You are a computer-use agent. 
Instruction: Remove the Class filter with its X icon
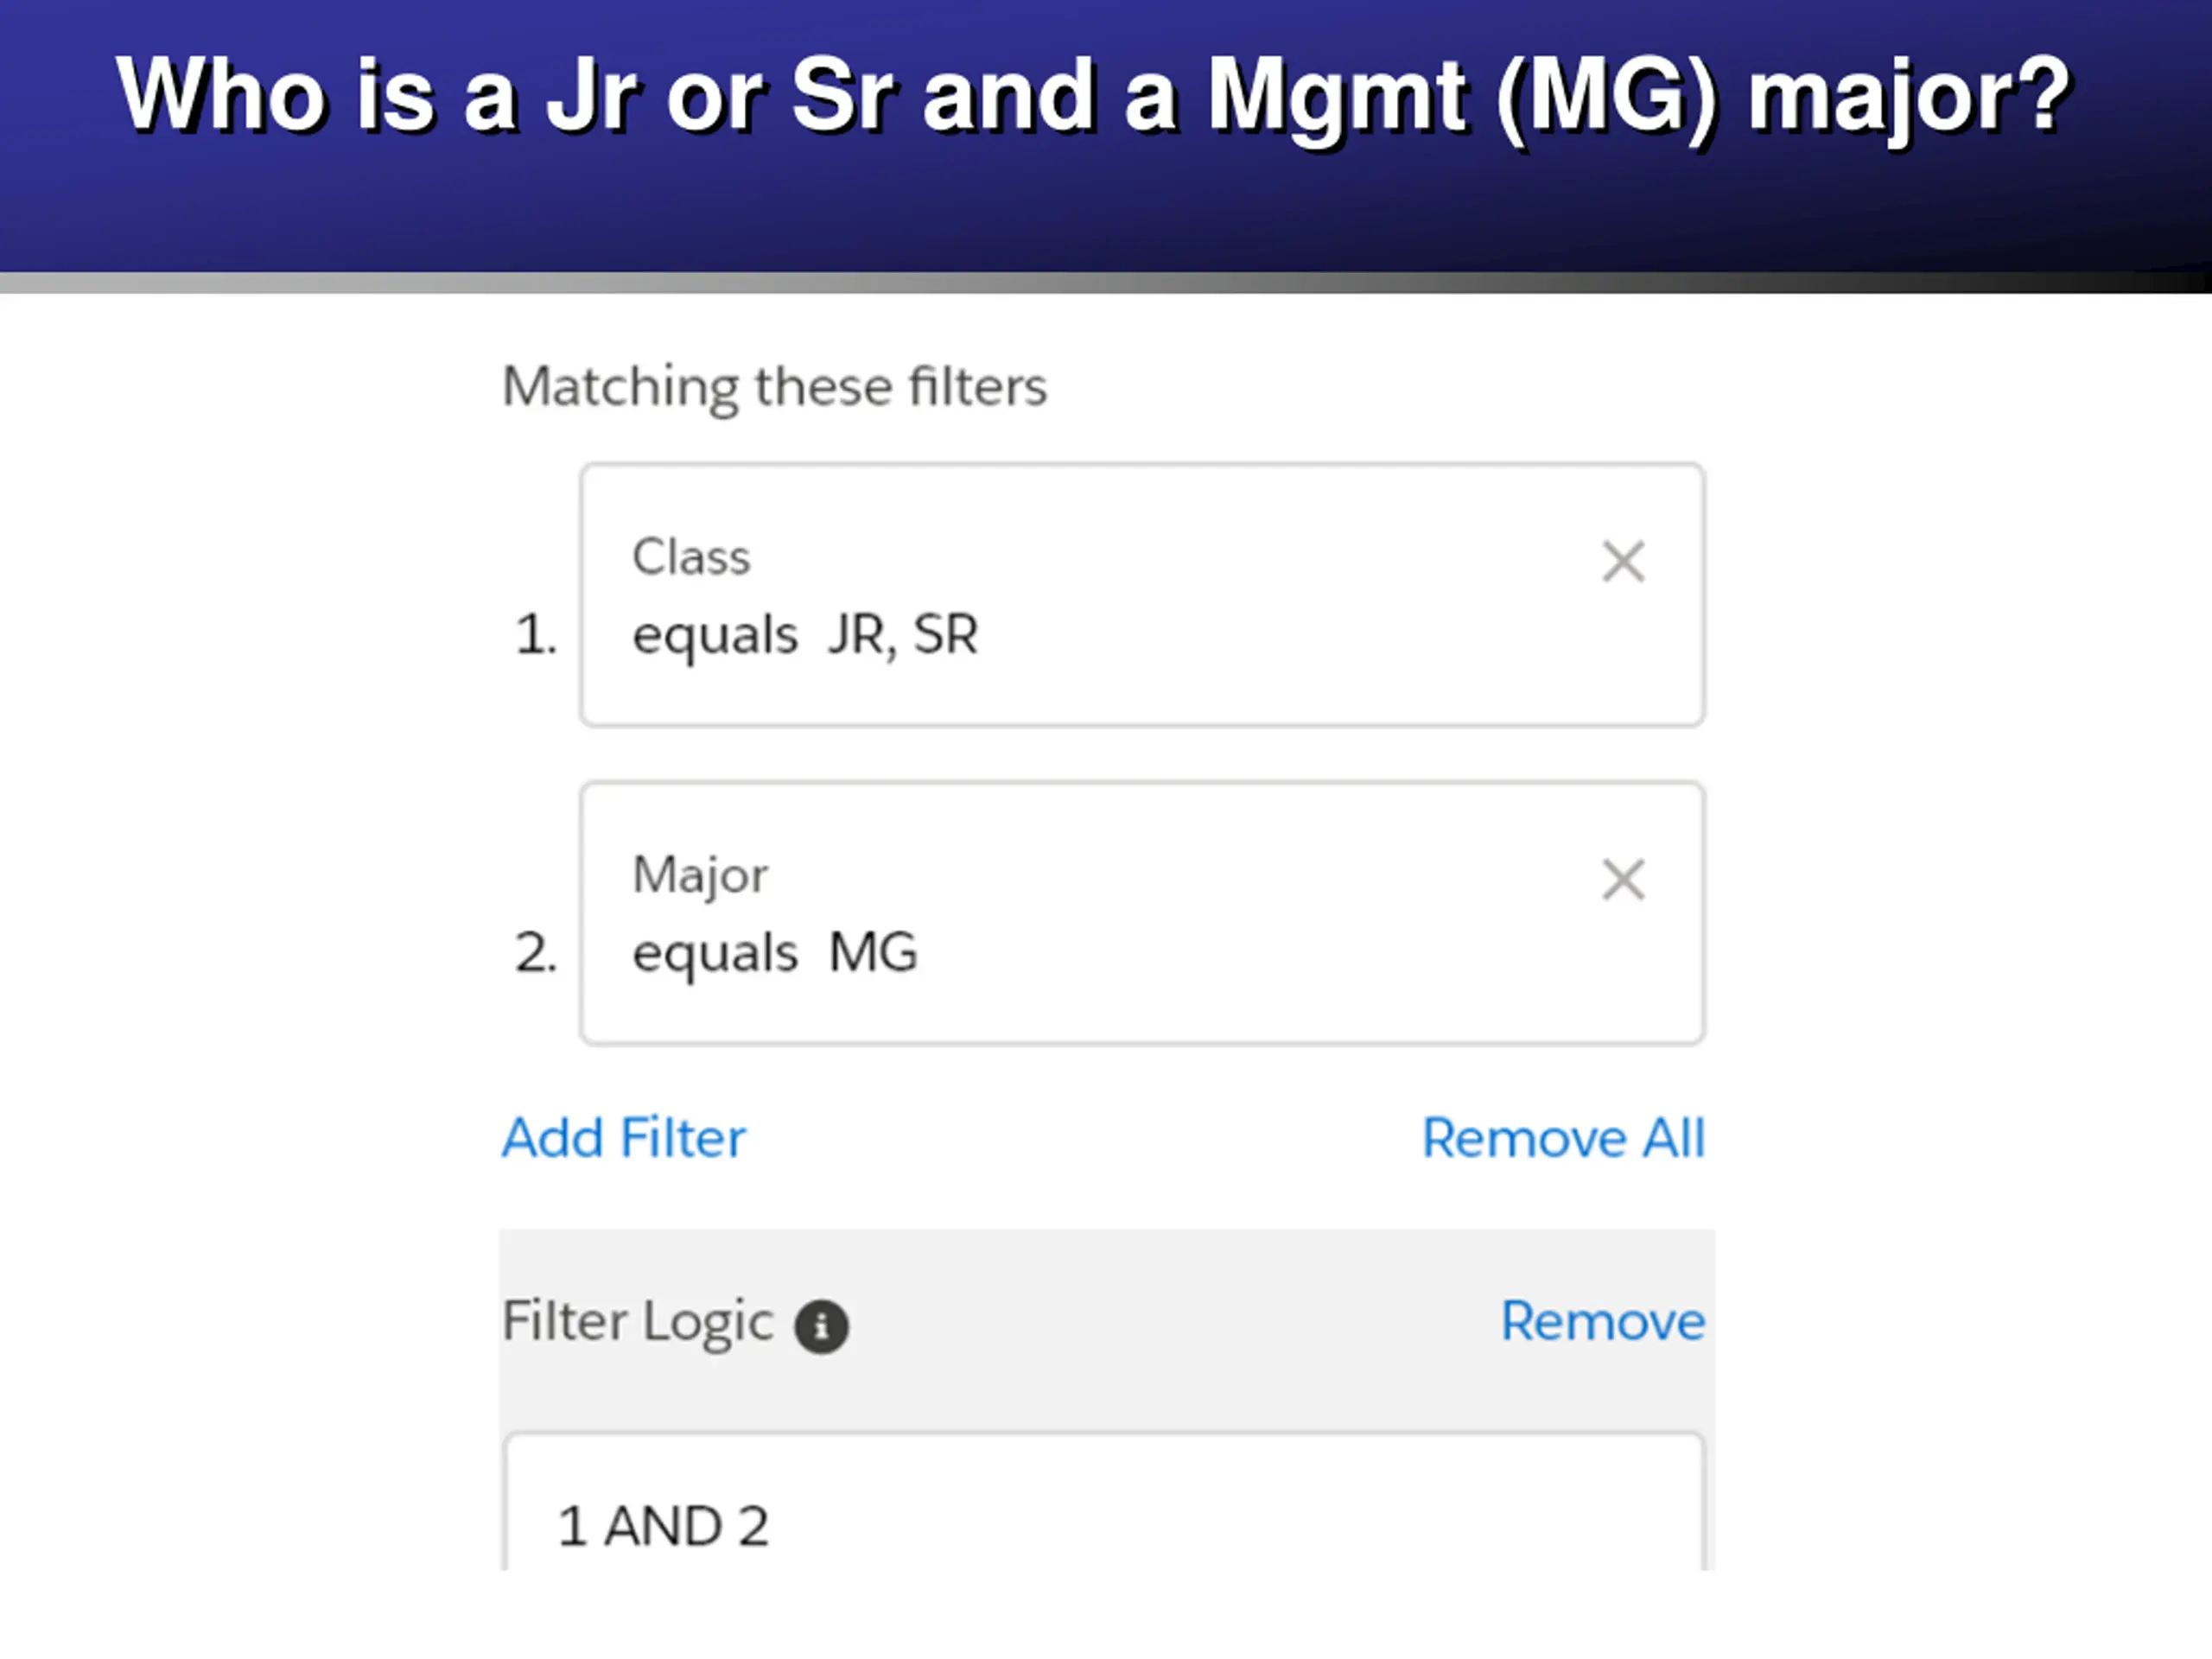tap(1623, 561)
